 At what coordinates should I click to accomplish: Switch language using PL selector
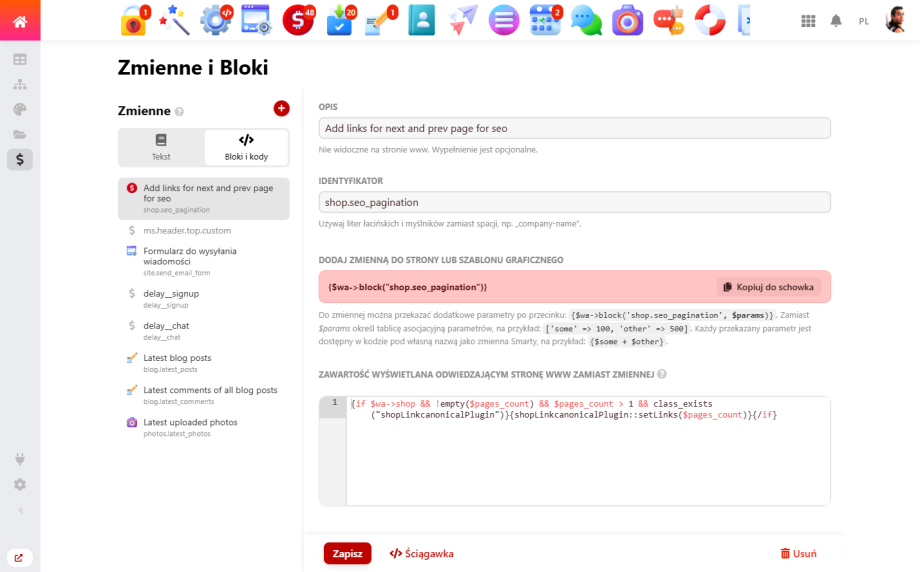pyautogui.click(x=864, y=21)
